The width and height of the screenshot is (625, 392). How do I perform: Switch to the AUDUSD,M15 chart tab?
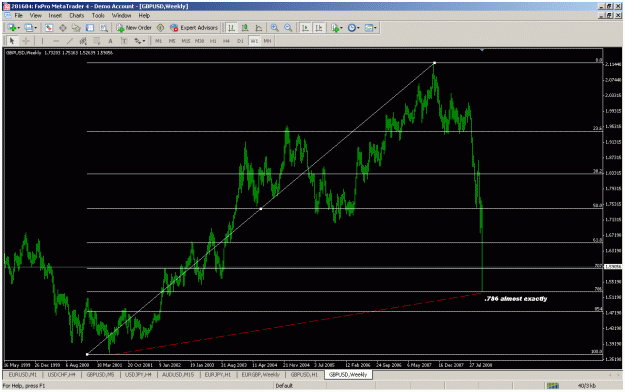(x=178, y=375)
